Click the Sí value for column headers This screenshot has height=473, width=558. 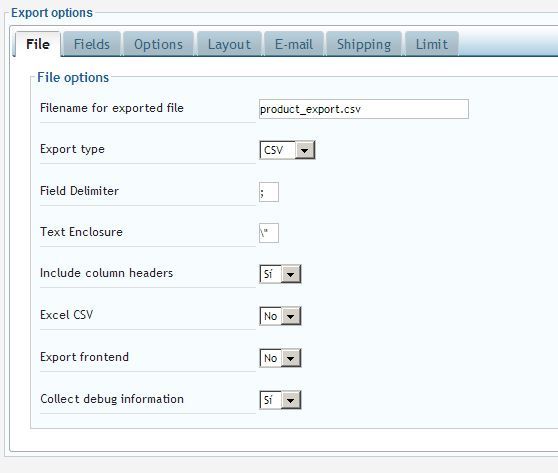(268, 274)
